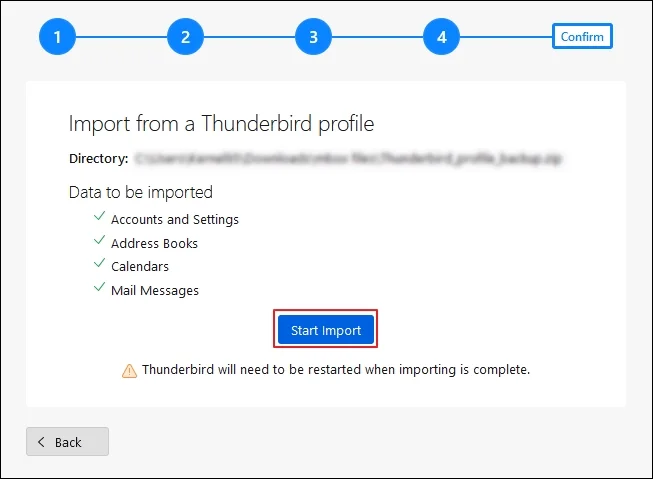Screen dimensions: 653x479
Task: Click the check mark beside Accounts and Settings
Action: (x=100, y=216)
